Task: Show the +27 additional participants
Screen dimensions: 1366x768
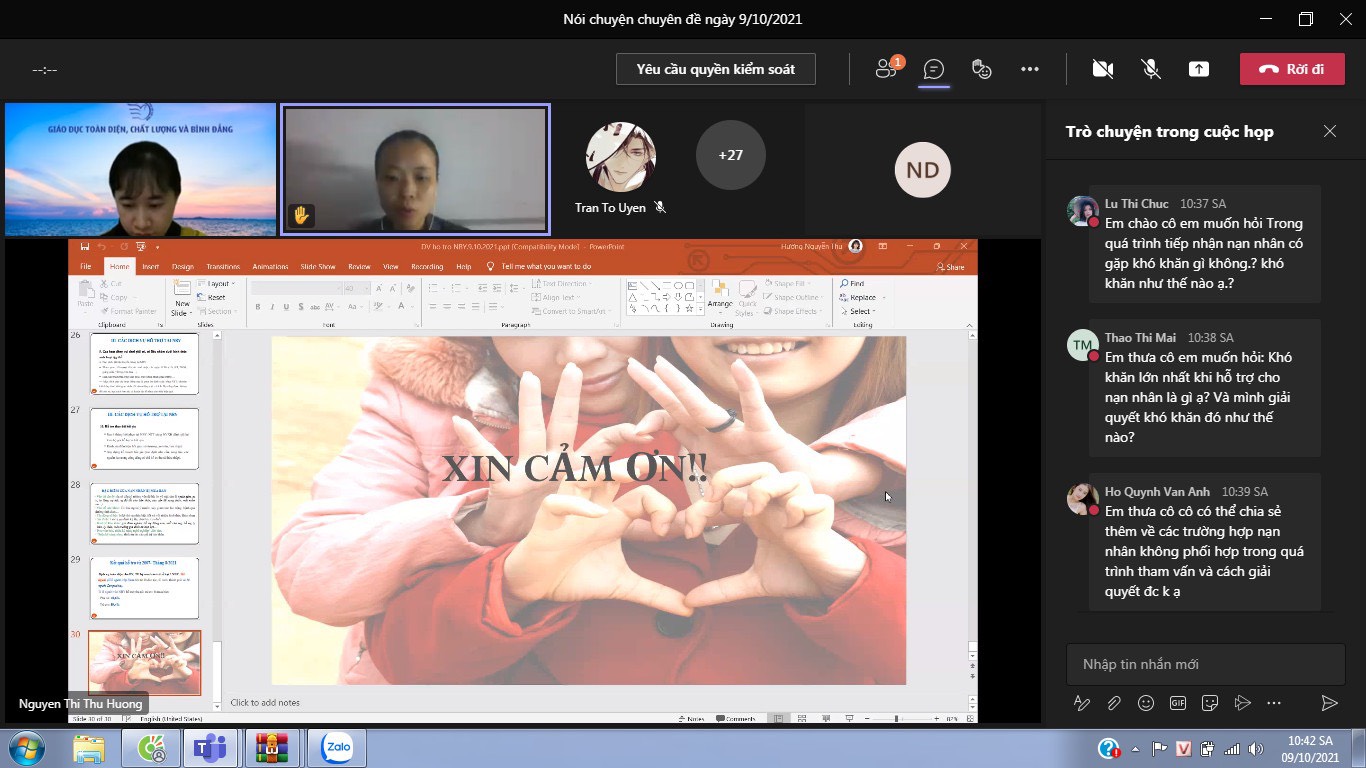Action: click(730, 155)
